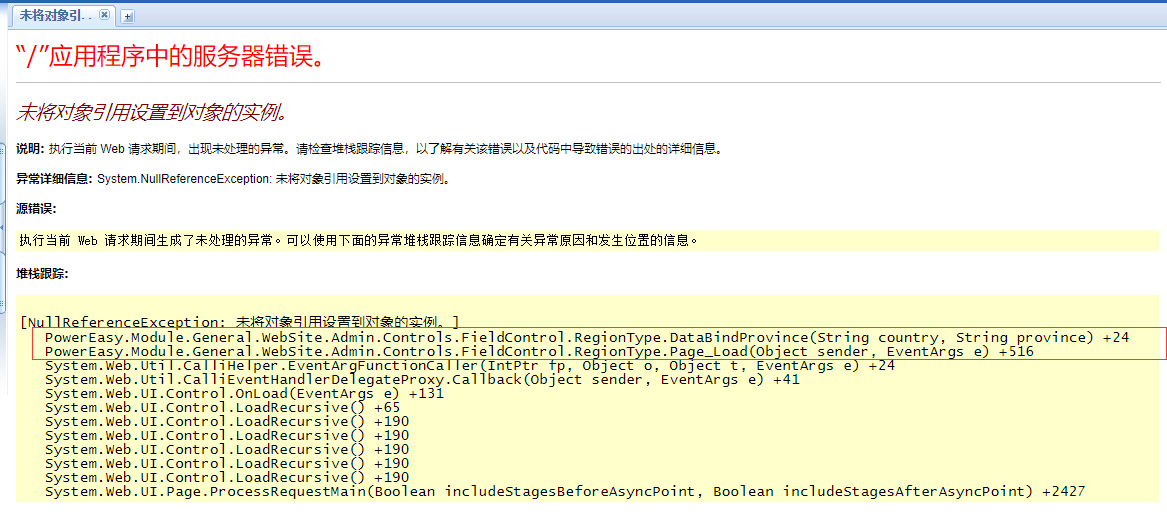
Task: Open a new tab with plus button
Action: point(128,16)
